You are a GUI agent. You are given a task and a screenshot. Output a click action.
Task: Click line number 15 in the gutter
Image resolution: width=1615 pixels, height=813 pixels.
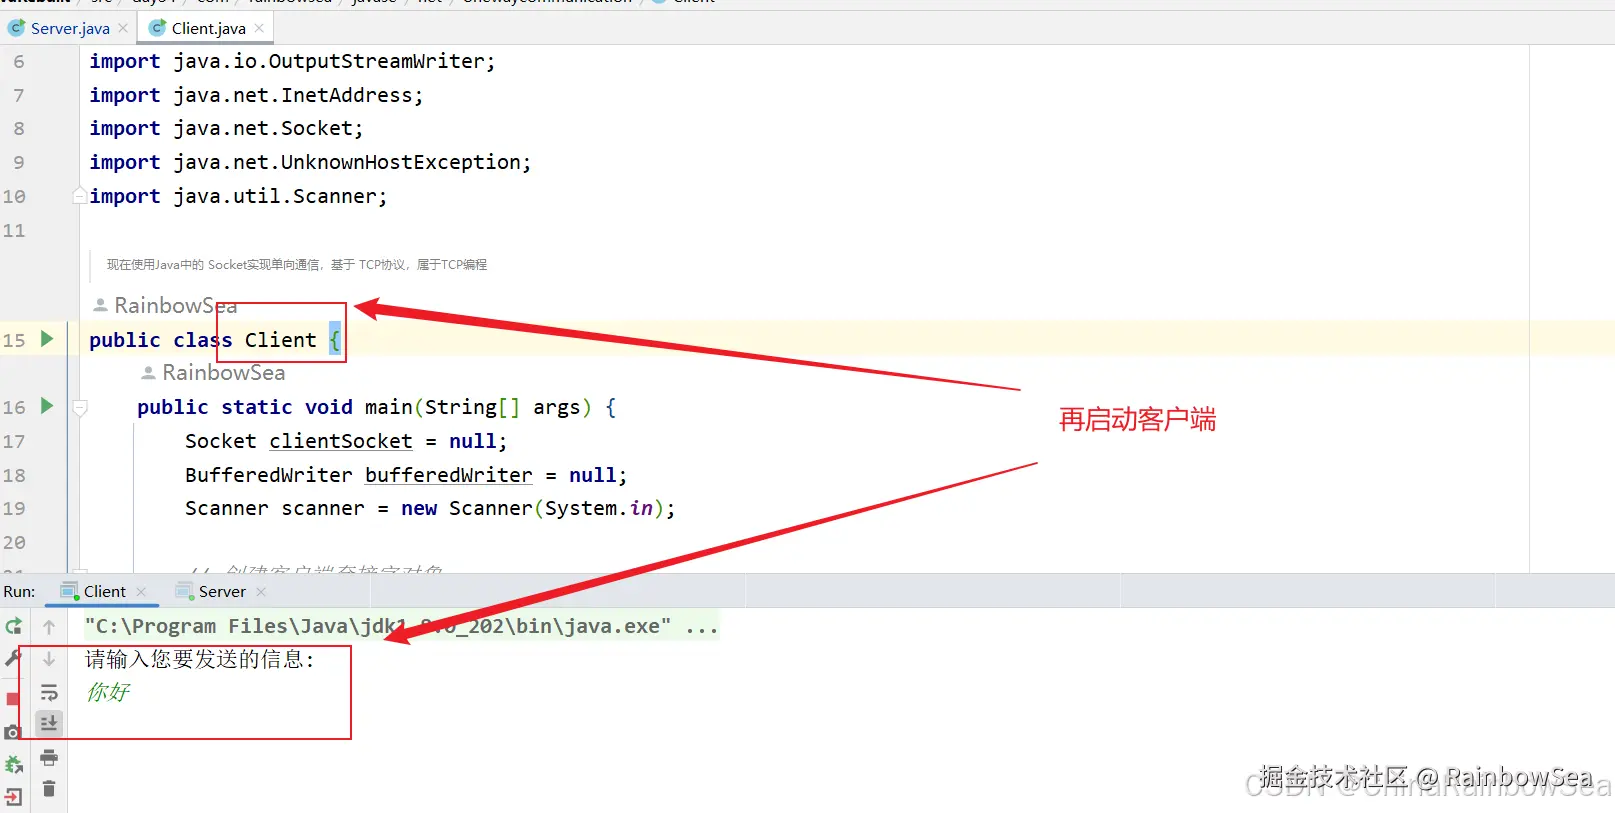pyautogui.click(x=14, y=340)
